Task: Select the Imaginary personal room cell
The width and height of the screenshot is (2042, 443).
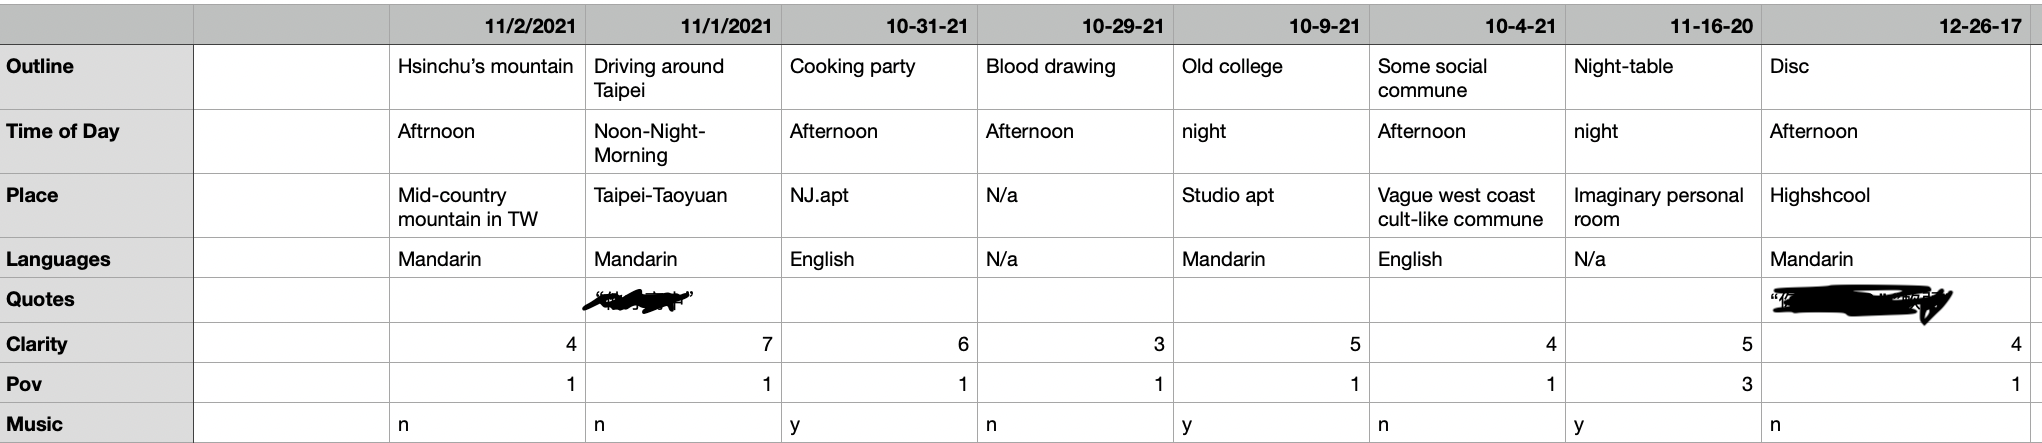Action: 1664,205
